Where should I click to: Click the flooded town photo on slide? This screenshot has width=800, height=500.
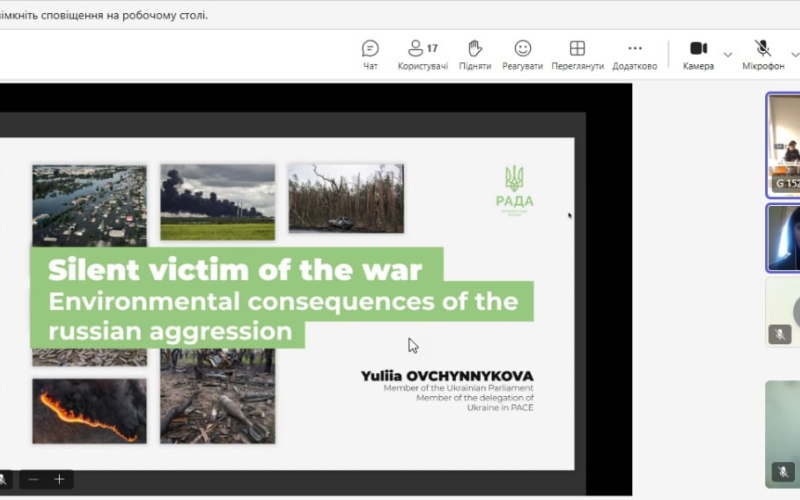[89, 206]
